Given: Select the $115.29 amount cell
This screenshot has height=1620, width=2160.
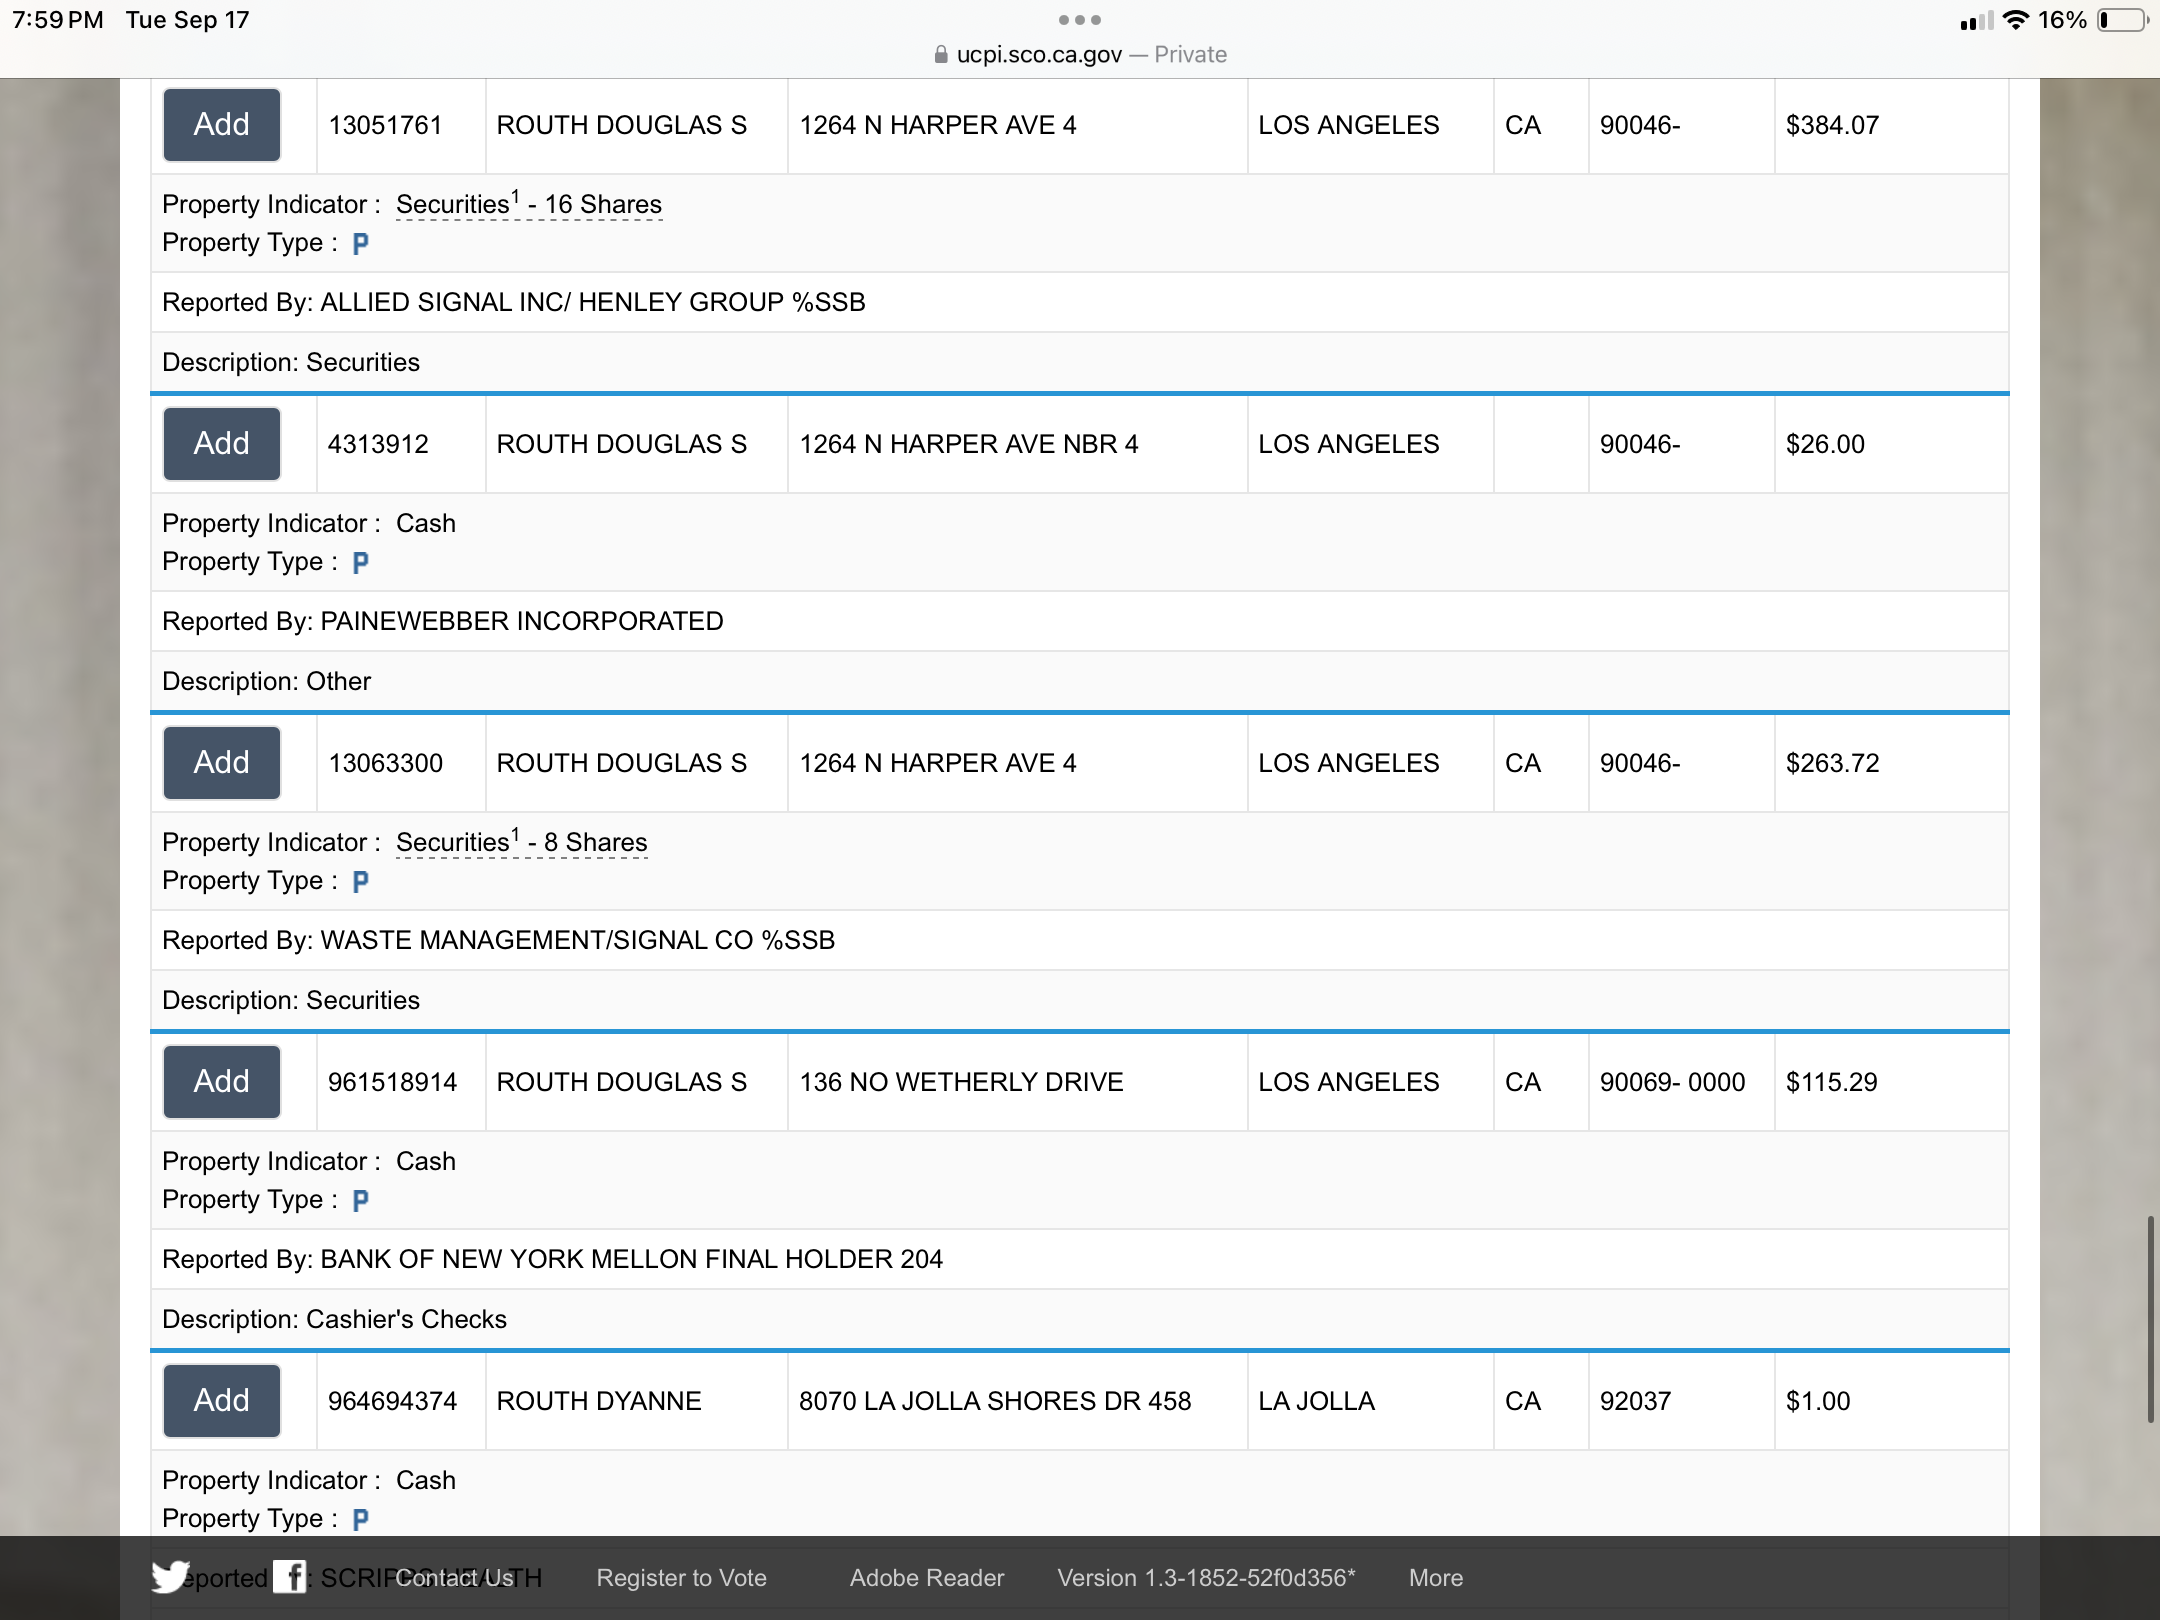Looking at the screenshot, I should click(1891, 1082).
